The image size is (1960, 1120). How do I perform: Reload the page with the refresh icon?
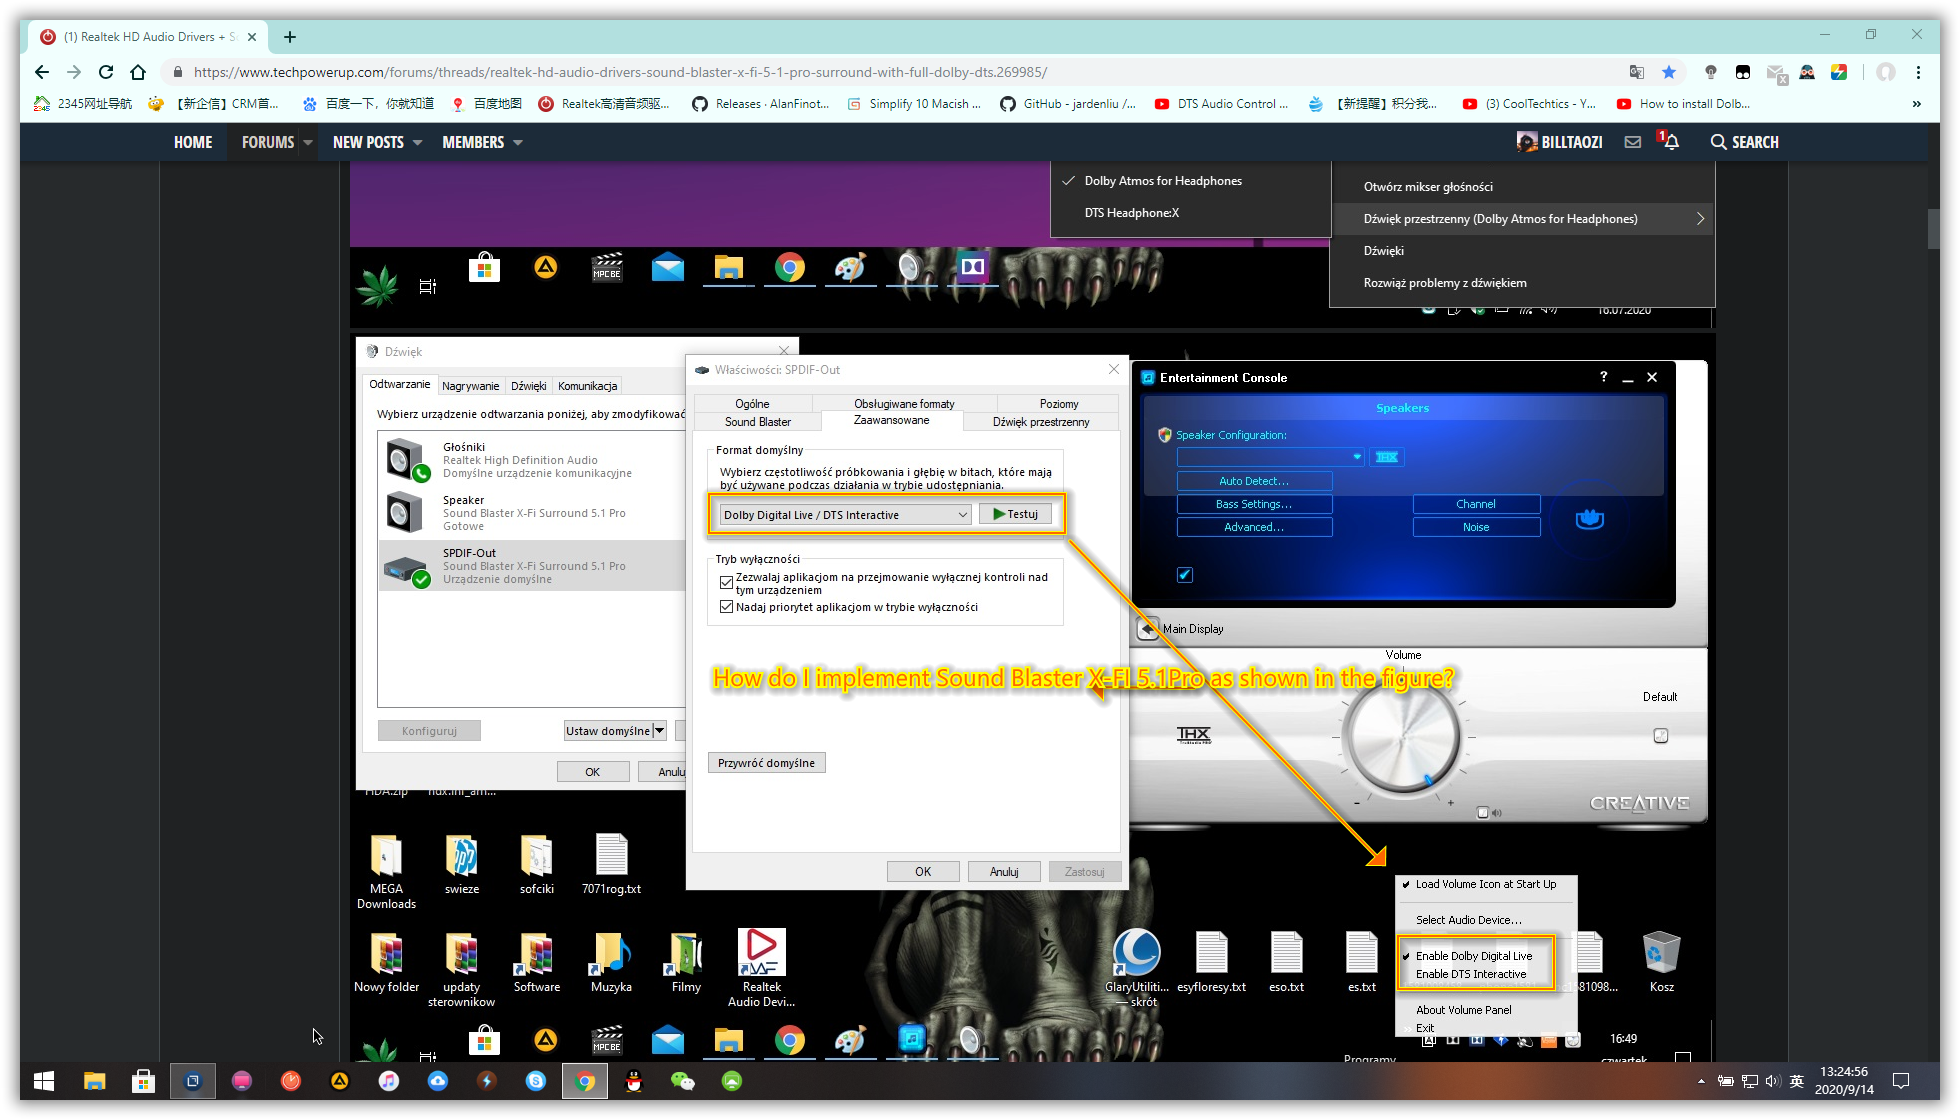[x=106, y=72]
